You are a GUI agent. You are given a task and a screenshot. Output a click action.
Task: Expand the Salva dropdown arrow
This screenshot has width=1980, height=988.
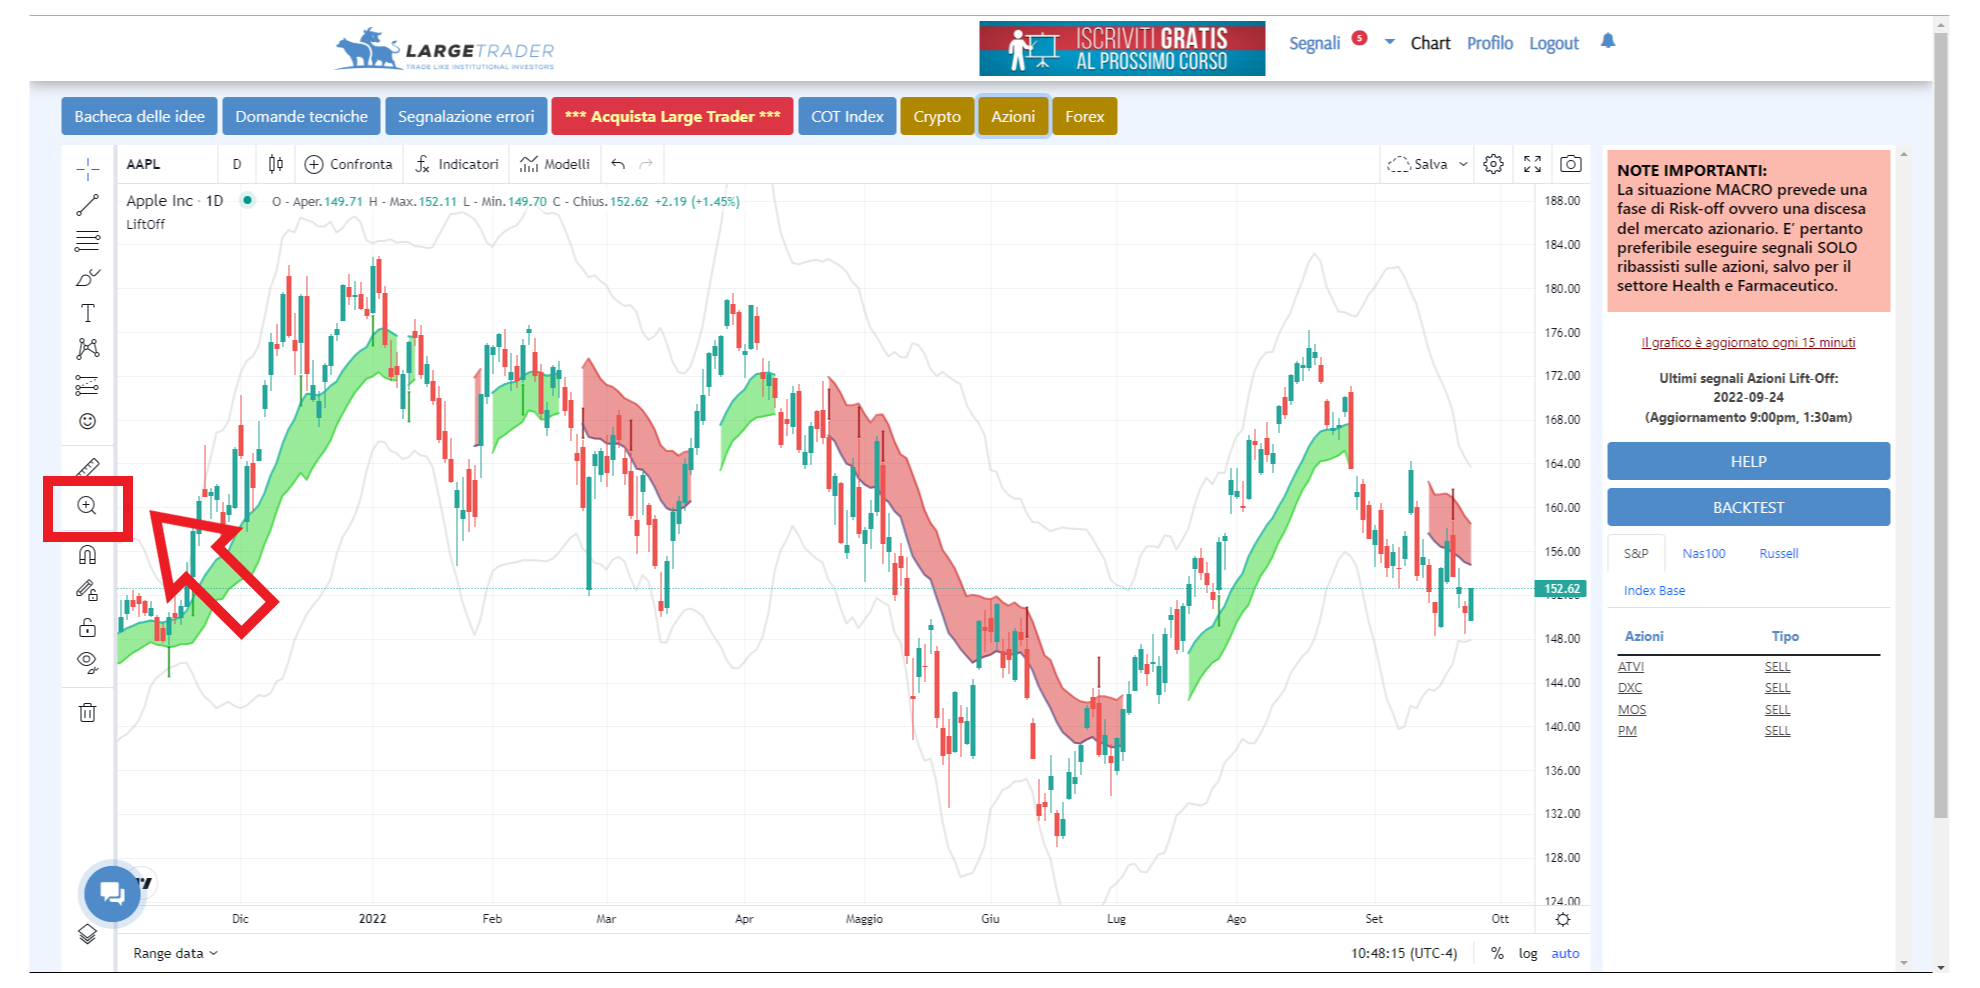(x=1463, y=164)
